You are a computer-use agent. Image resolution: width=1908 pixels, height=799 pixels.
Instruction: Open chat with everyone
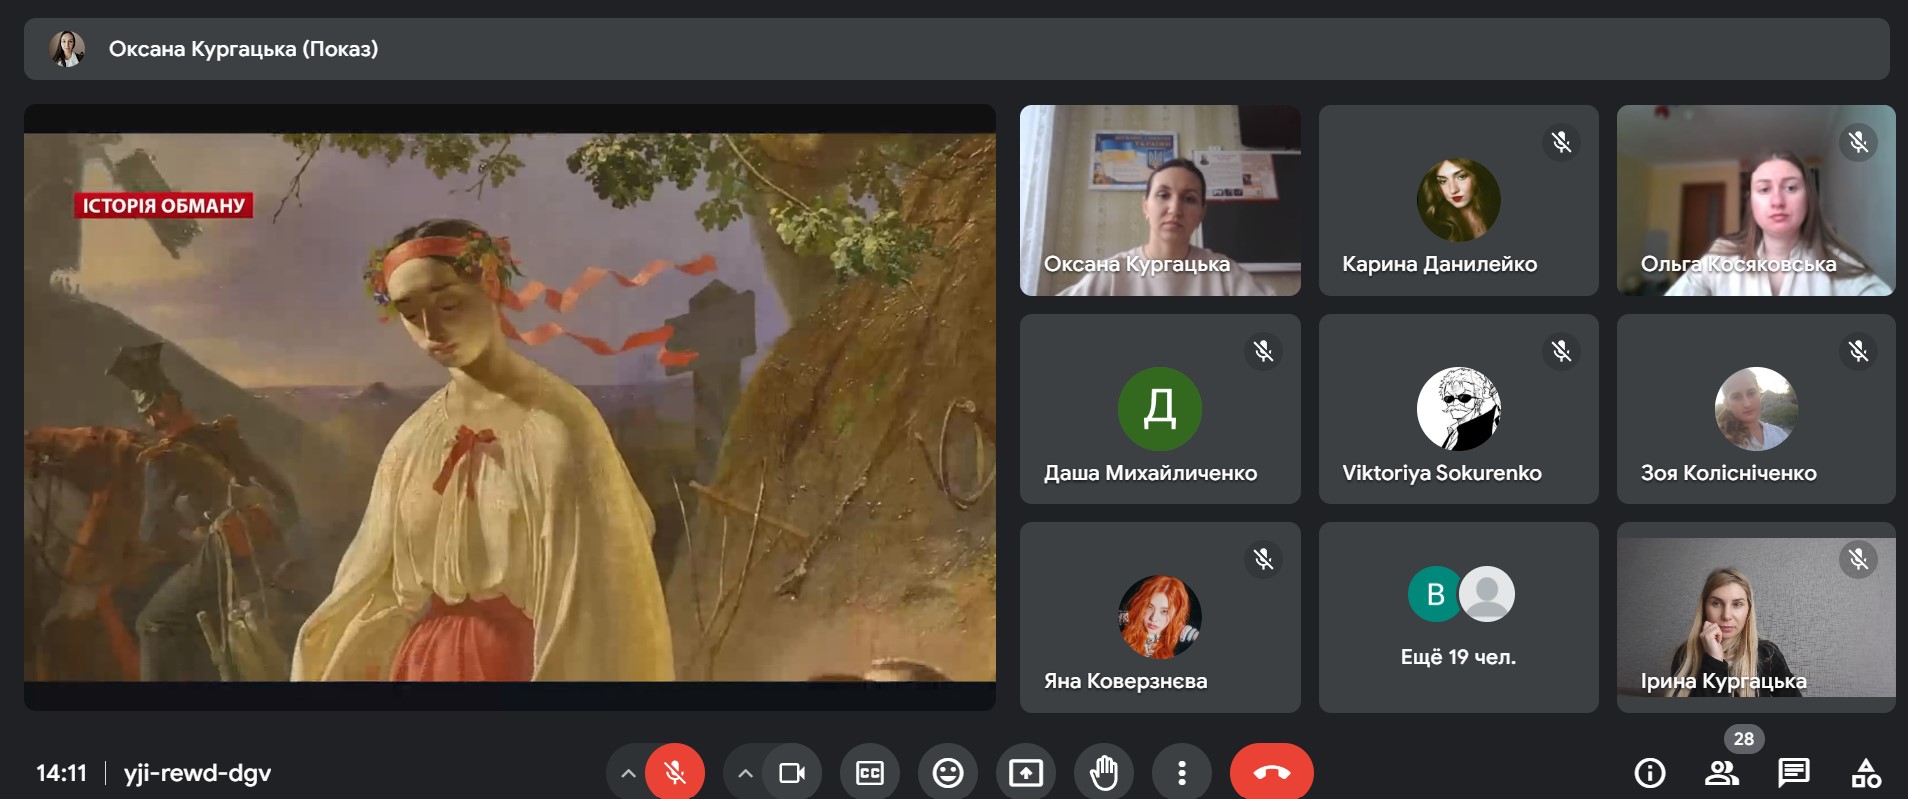[1794, 773]
